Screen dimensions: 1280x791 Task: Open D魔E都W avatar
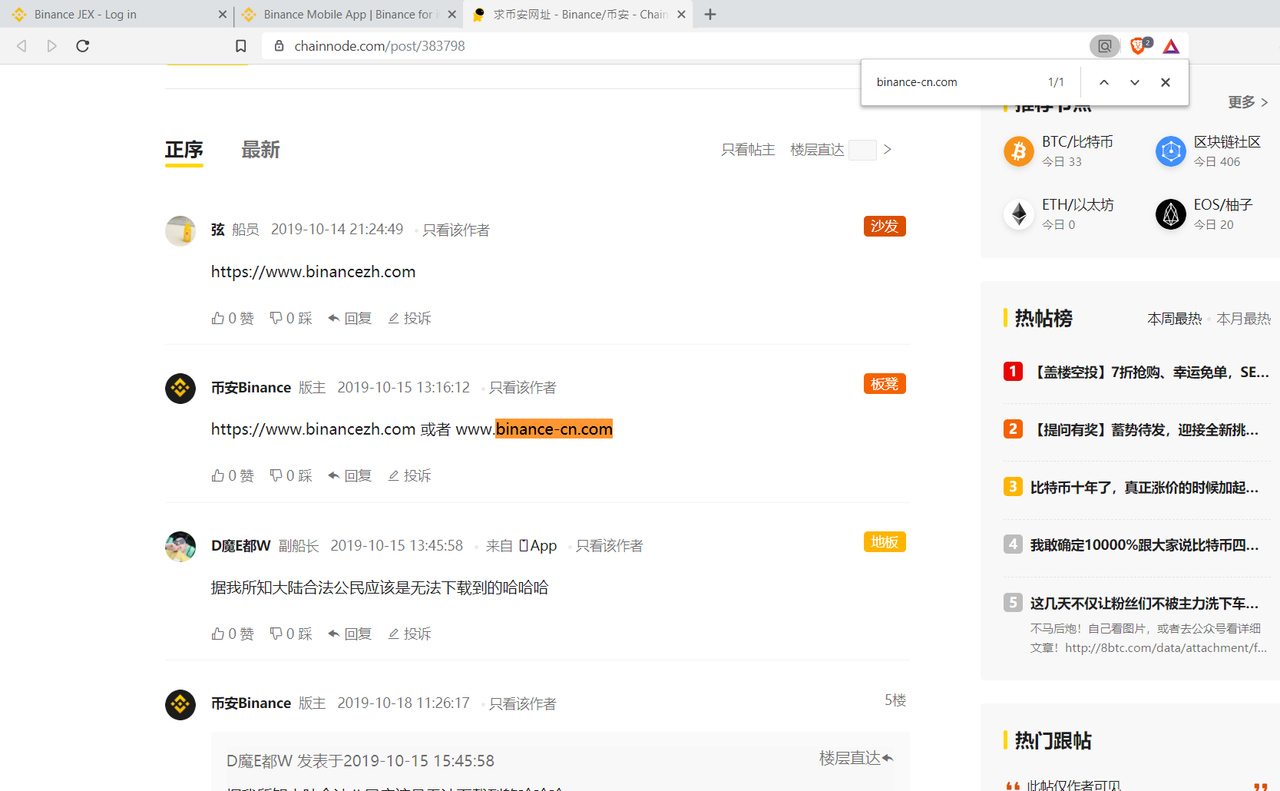pyautogui.click(x=180, y=546)
